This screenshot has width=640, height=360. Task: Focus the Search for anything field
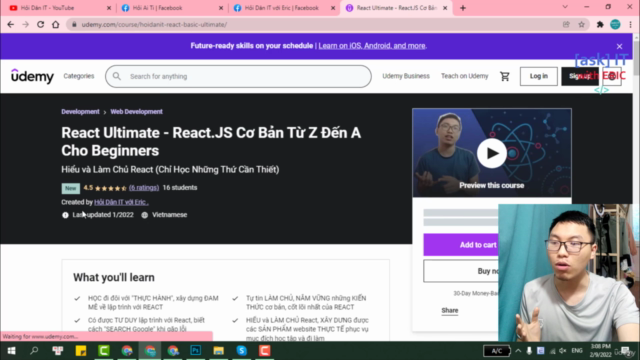238,76
